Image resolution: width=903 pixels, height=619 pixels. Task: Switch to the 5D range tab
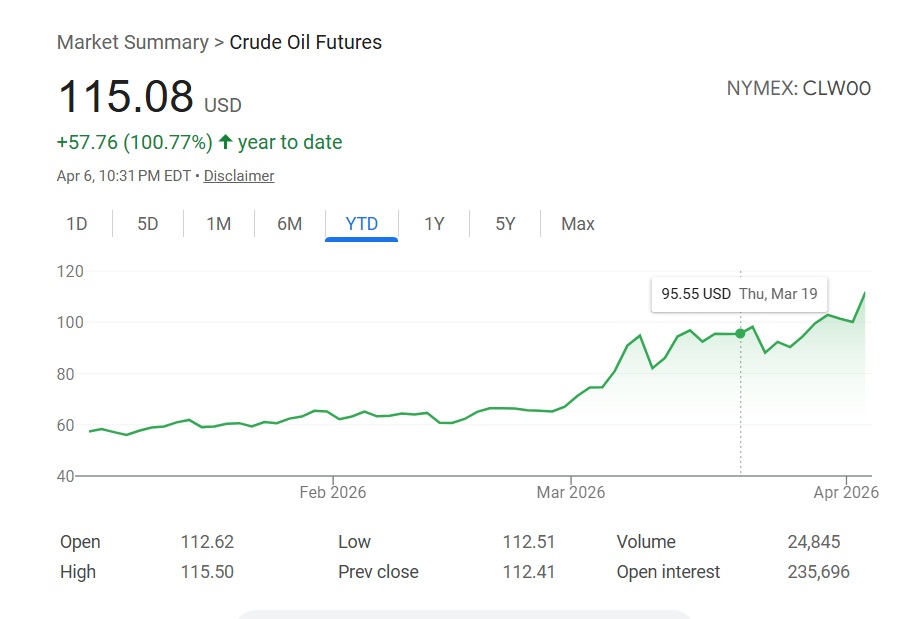pyautogui.click(x=148, y=224)
